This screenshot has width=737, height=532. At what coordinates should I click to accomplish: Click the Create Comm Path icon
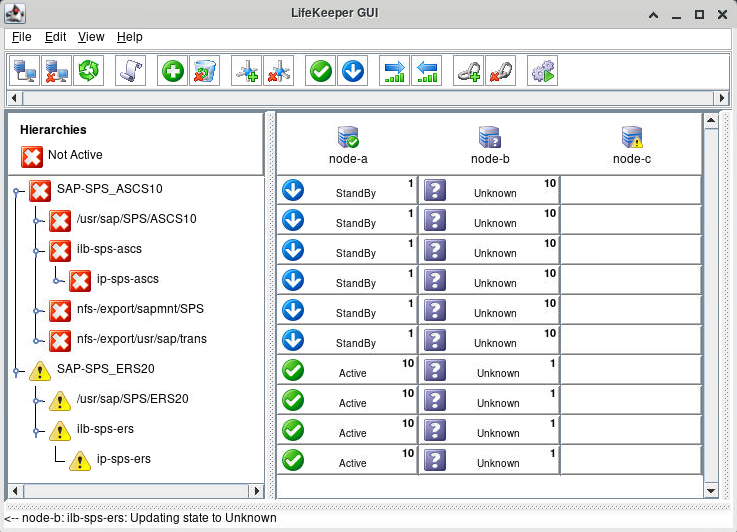pos(247,71)
